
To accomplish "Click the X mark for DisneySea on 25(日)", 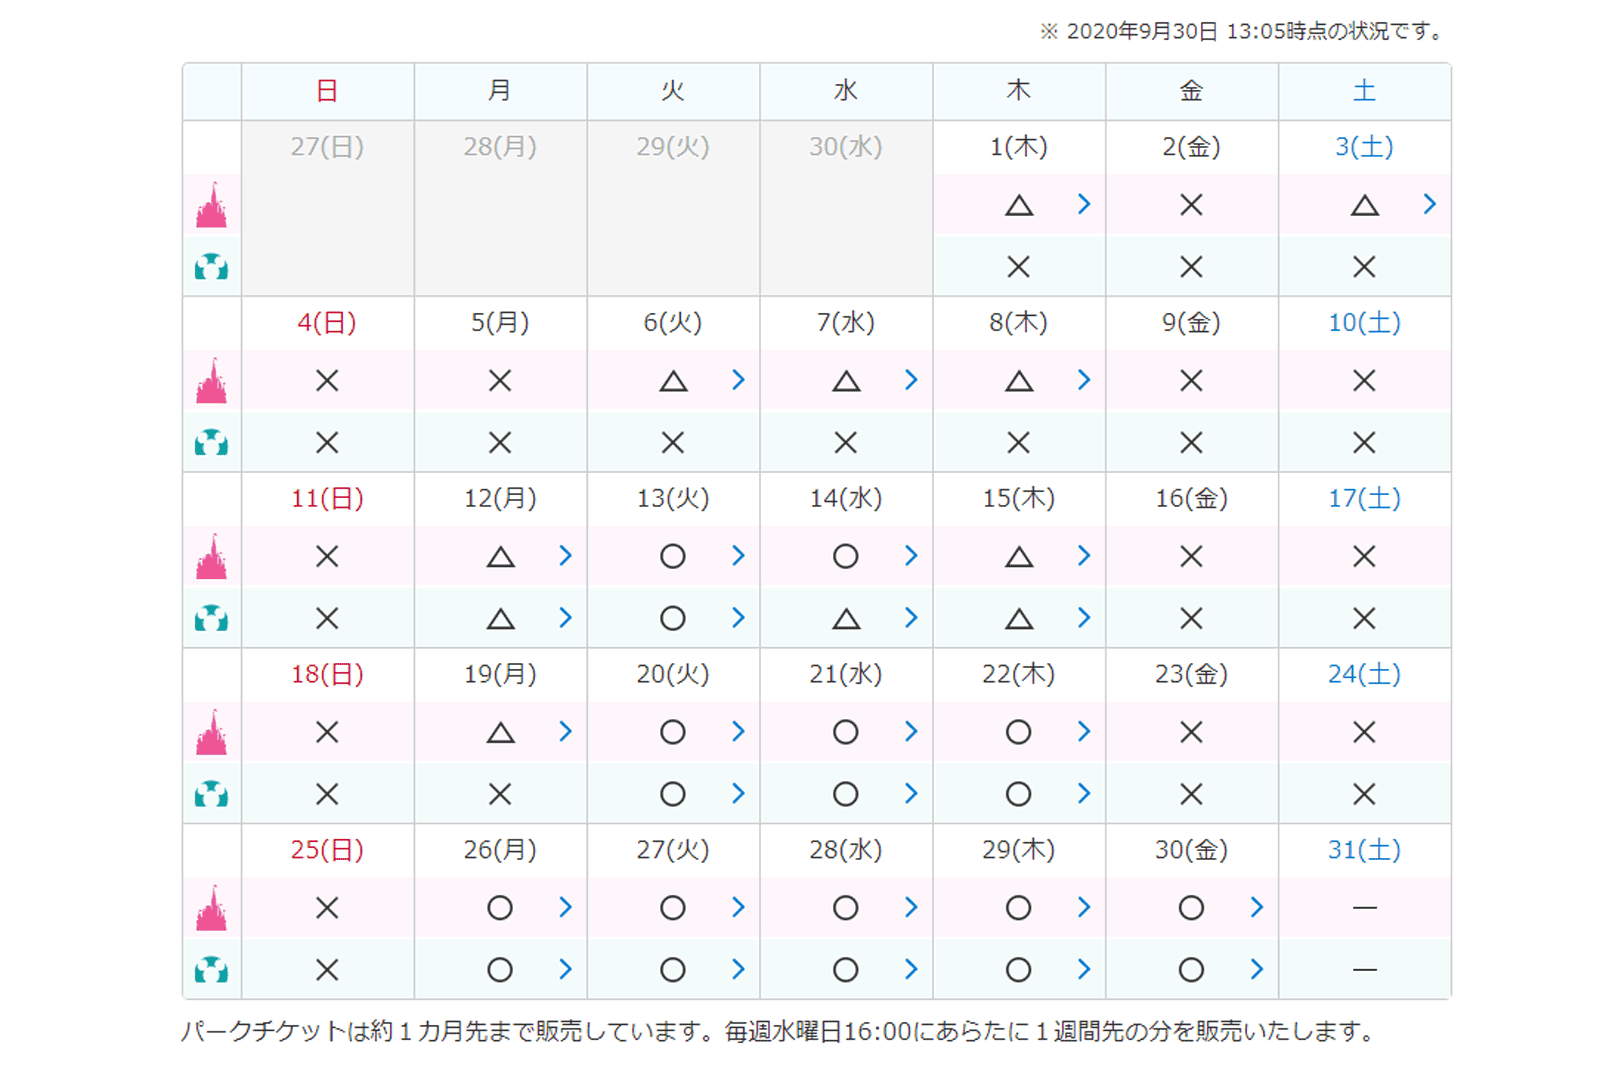I will coord(327,970).
